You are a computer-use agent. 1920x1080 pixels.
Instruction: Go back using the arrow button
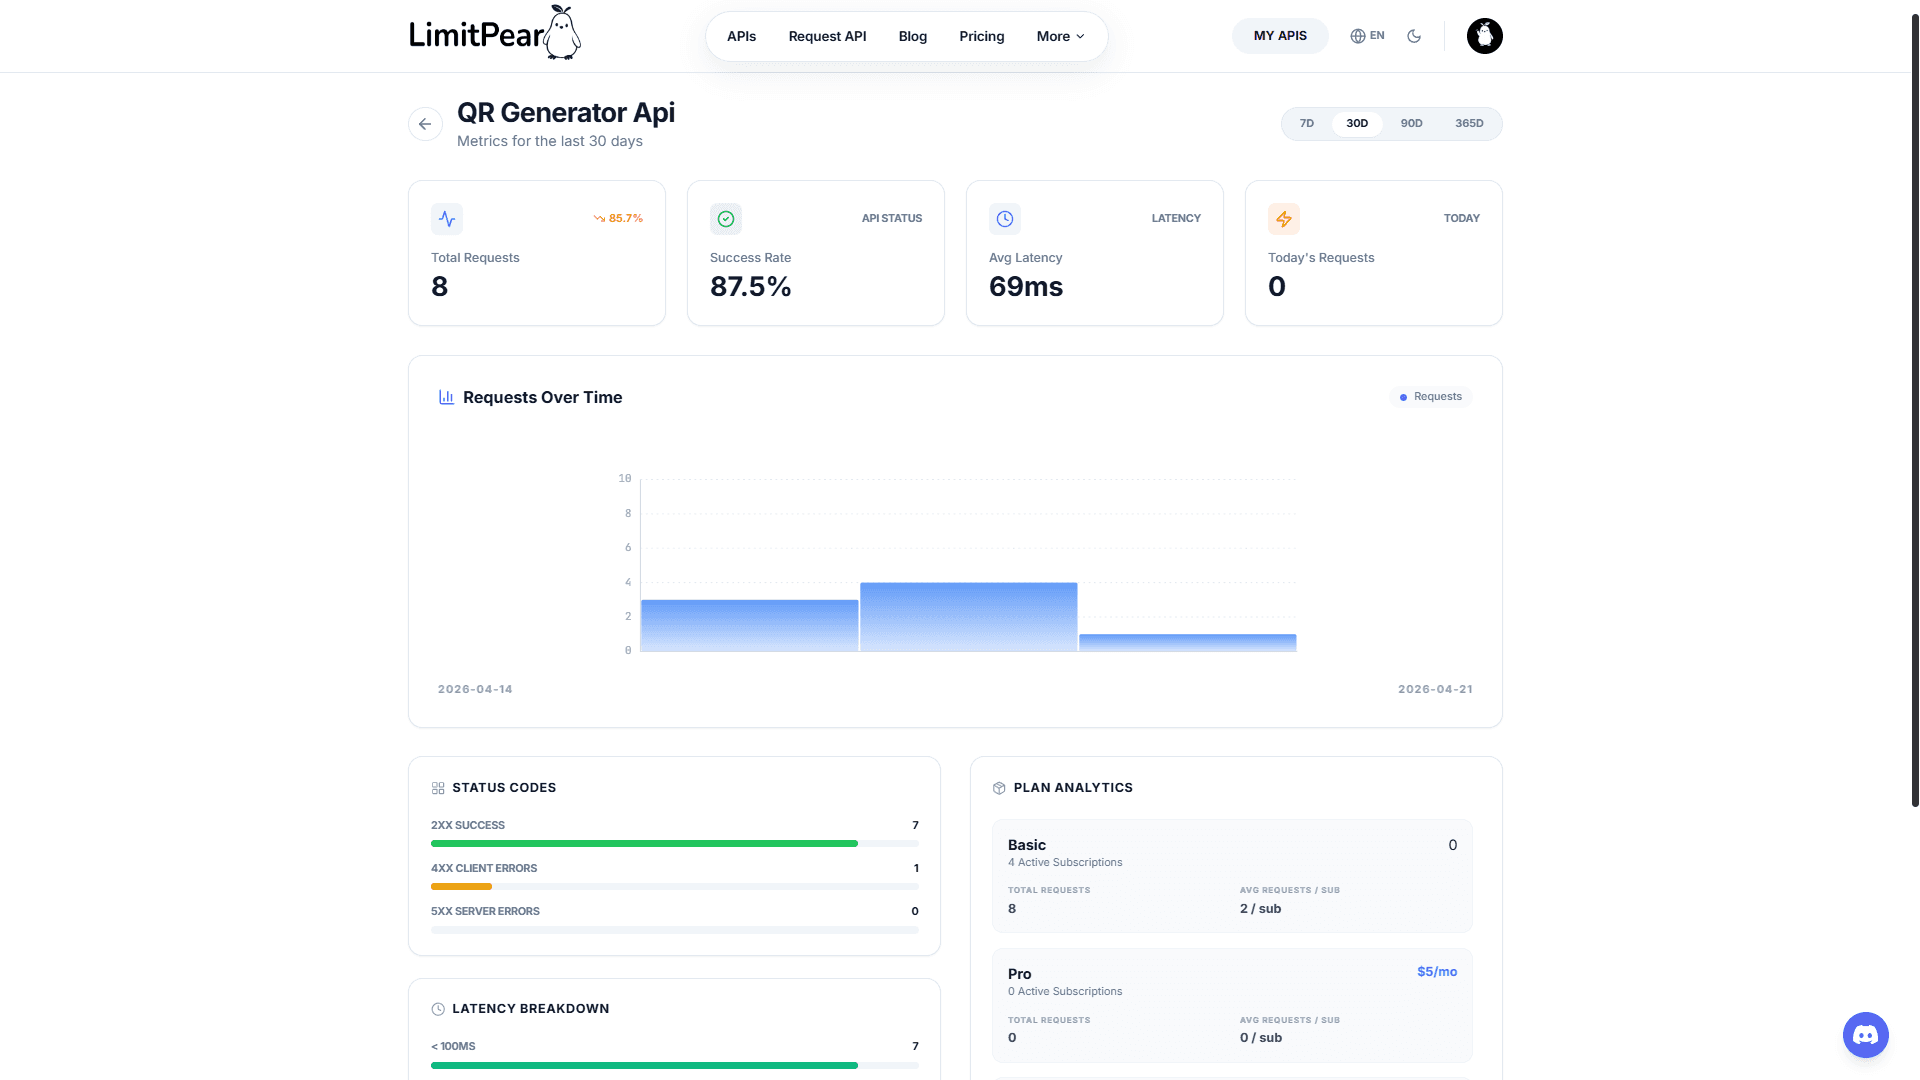(425, 124)
